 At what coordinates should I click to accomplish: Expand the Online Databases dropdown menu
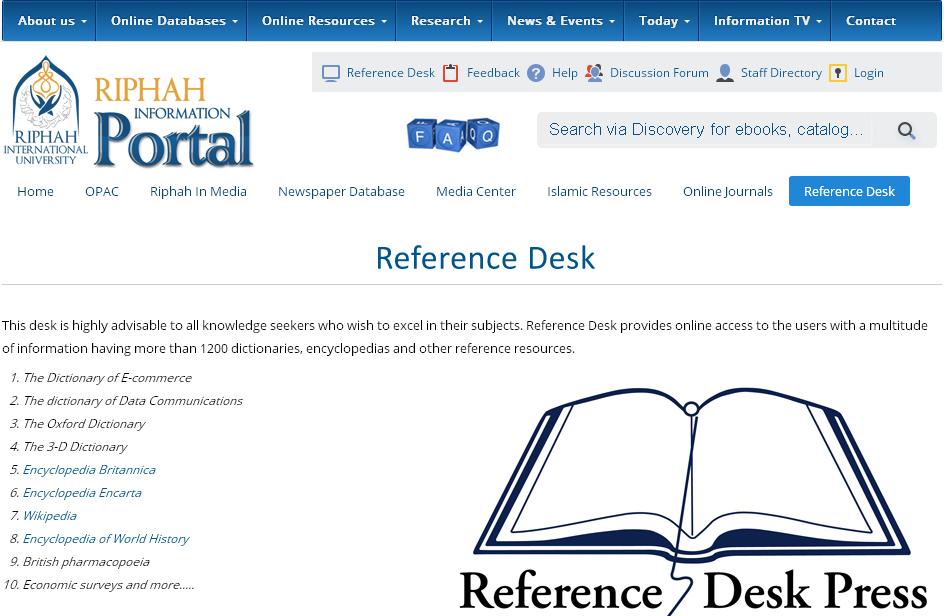point(174,20)
